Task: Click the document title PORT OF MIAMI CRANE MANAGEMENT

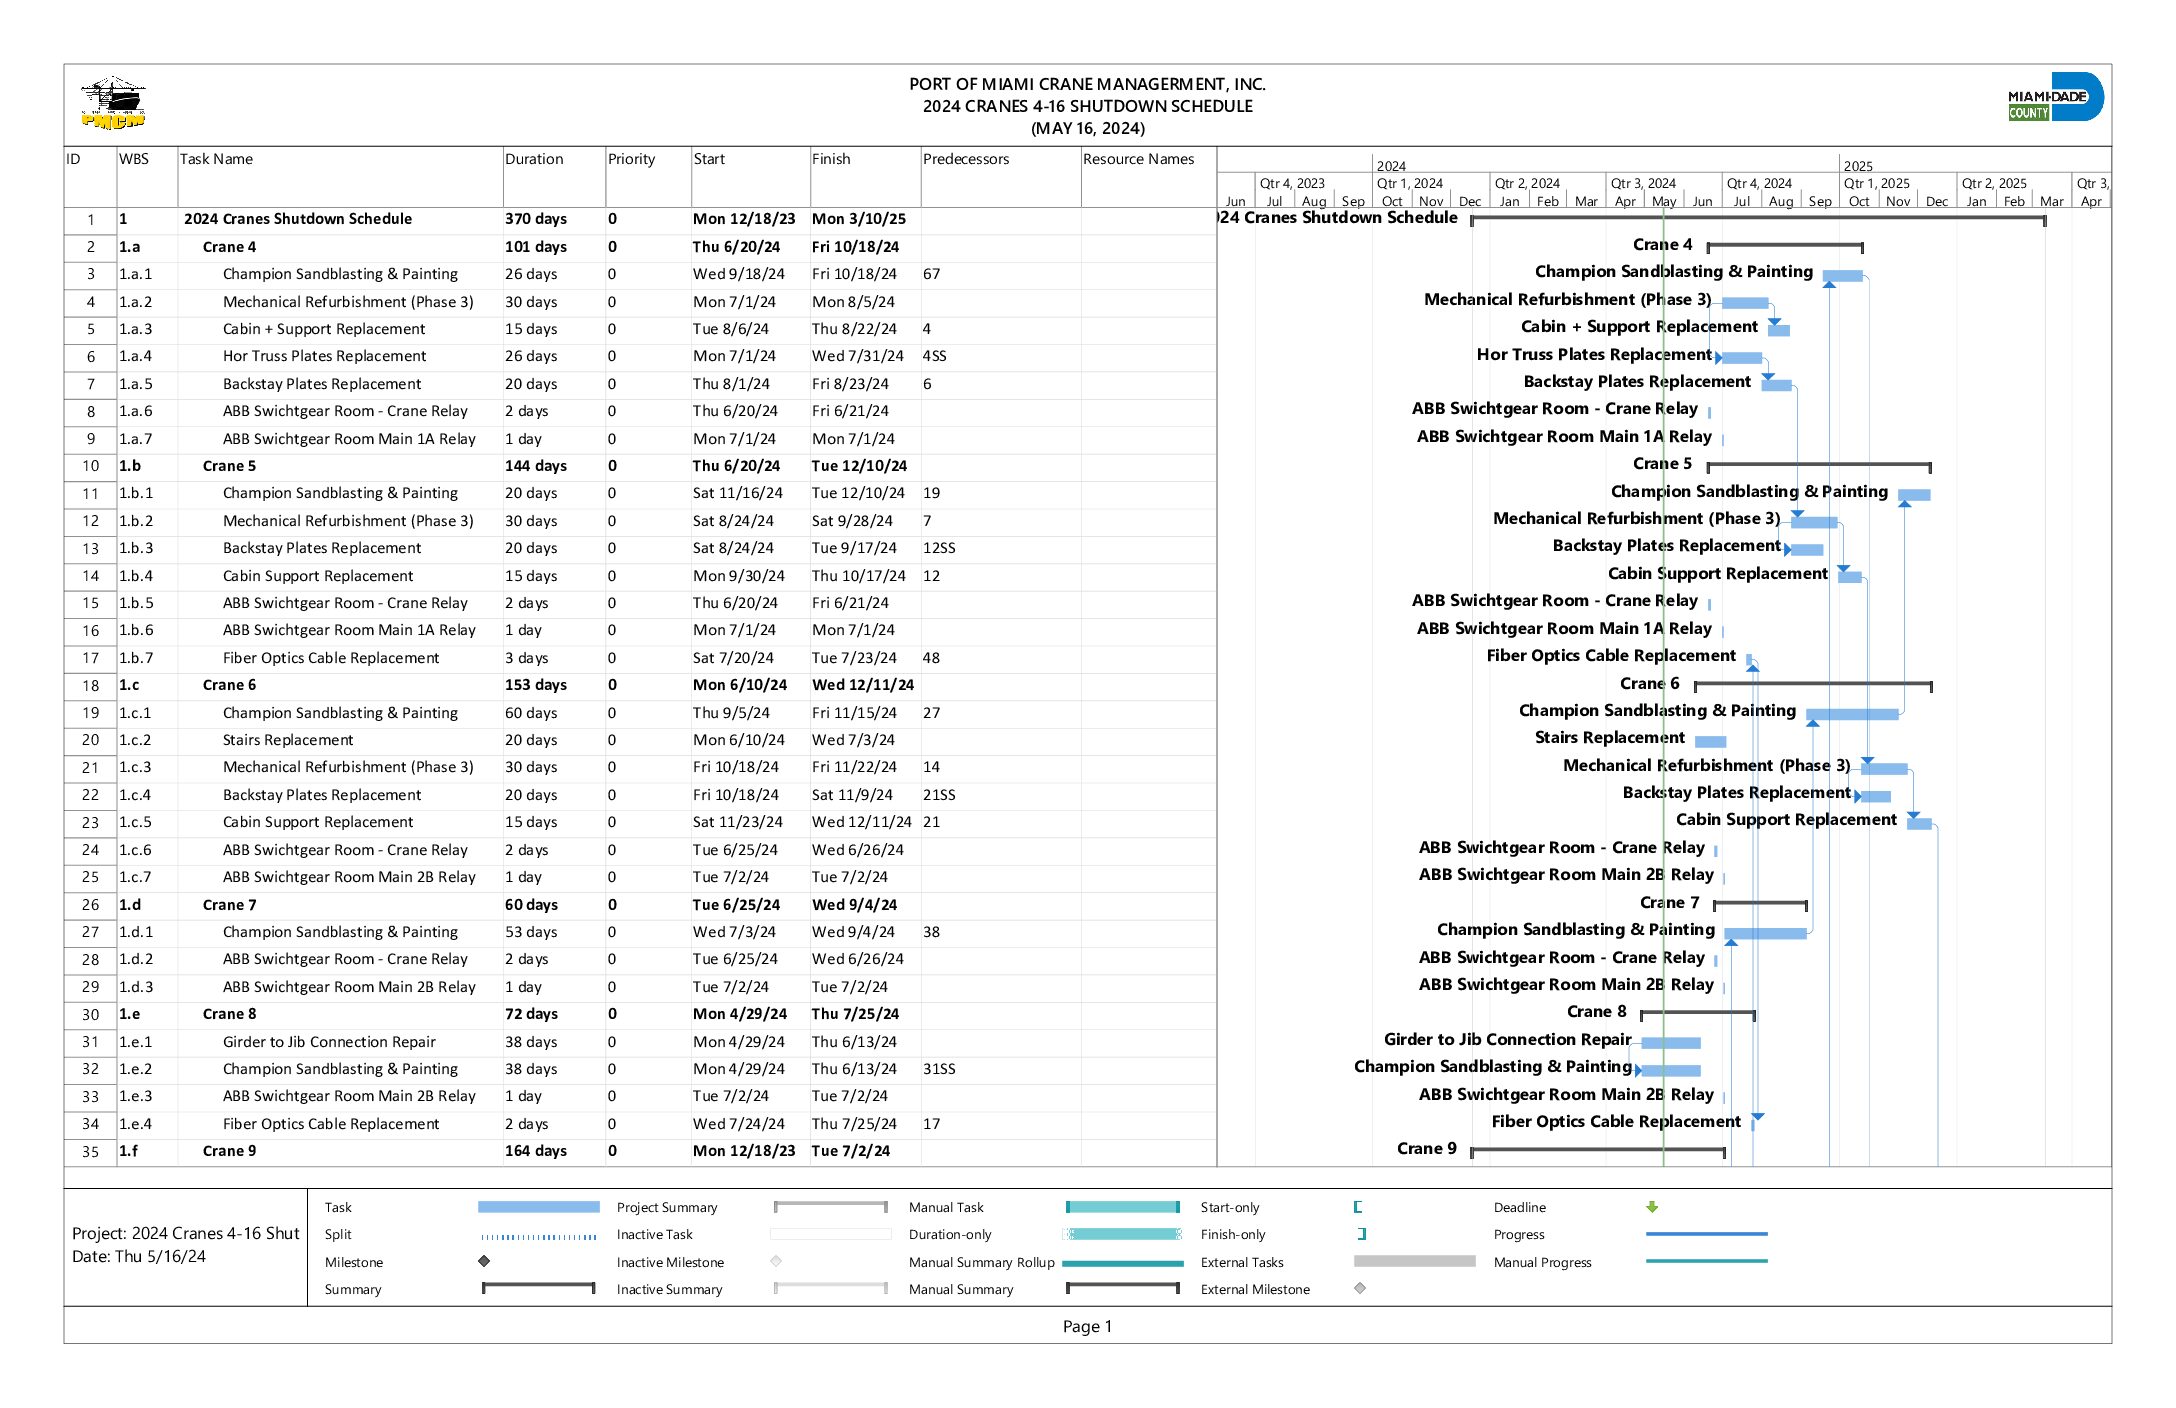Action: [1087, 84]
